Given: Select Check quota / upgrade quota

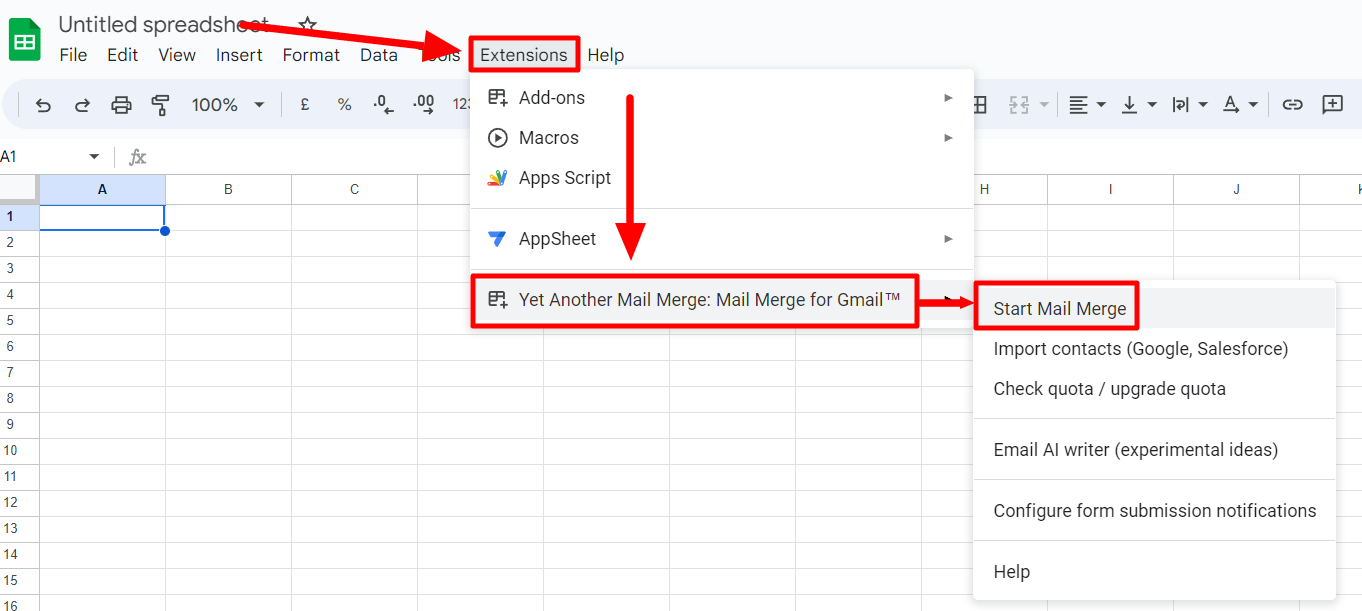Looking at the screenshot, I should point(1155,389).
